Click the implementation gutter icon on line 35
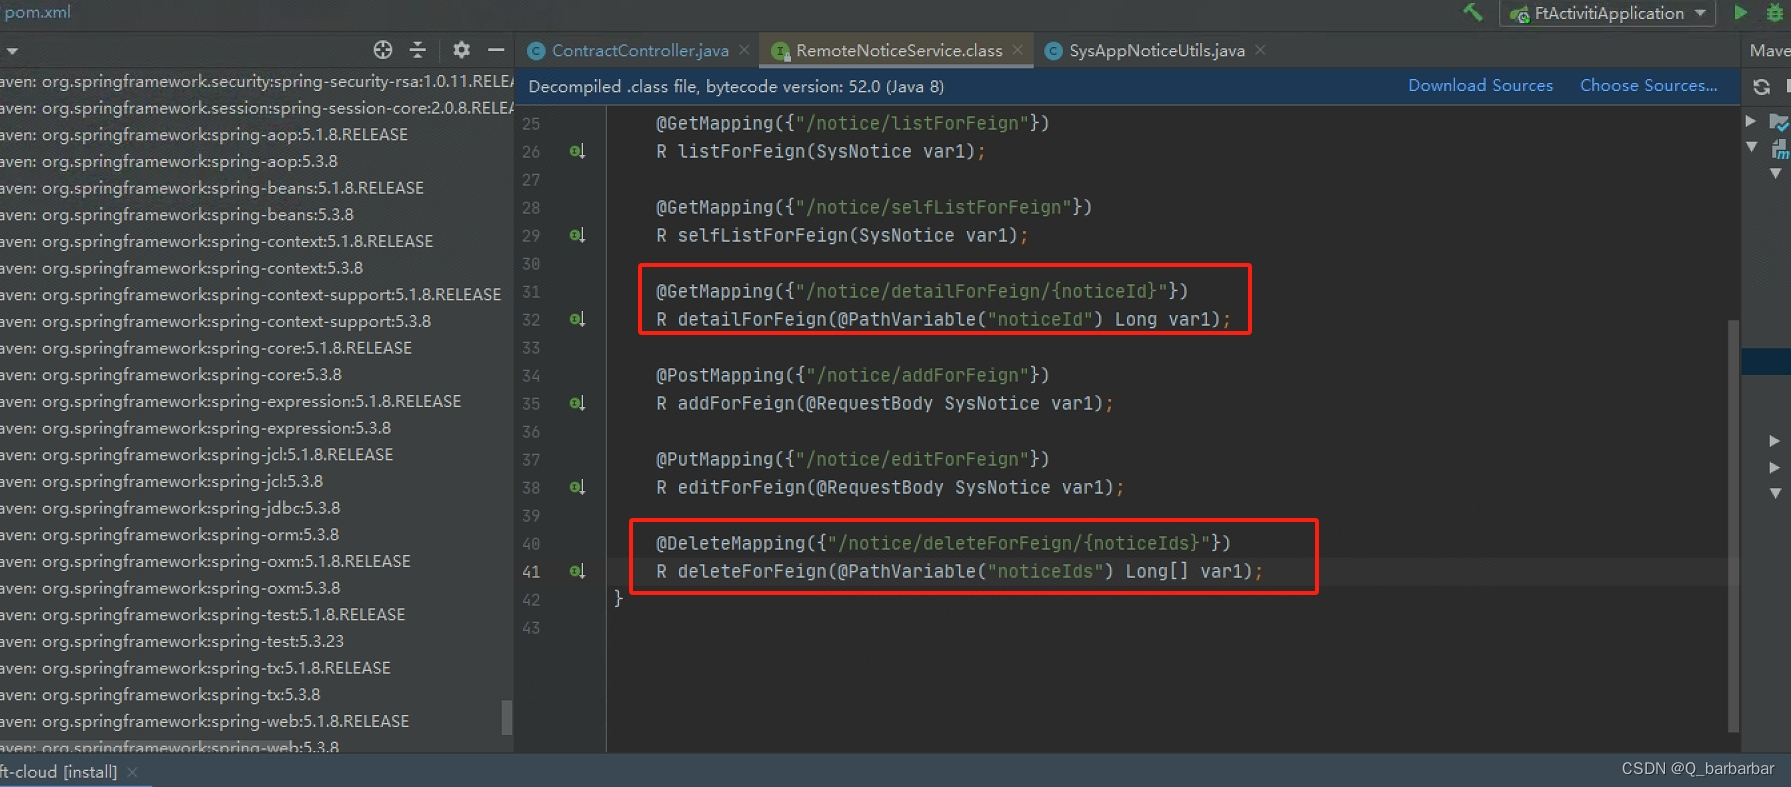 pos(577,403)
